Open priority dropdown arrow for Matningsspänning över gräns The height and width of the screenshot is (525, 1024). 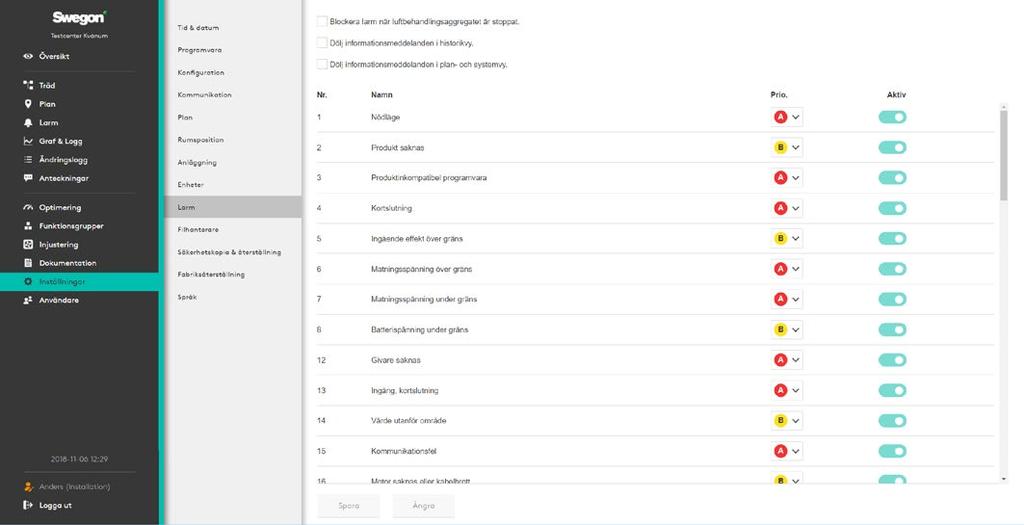tap(795, 269)
